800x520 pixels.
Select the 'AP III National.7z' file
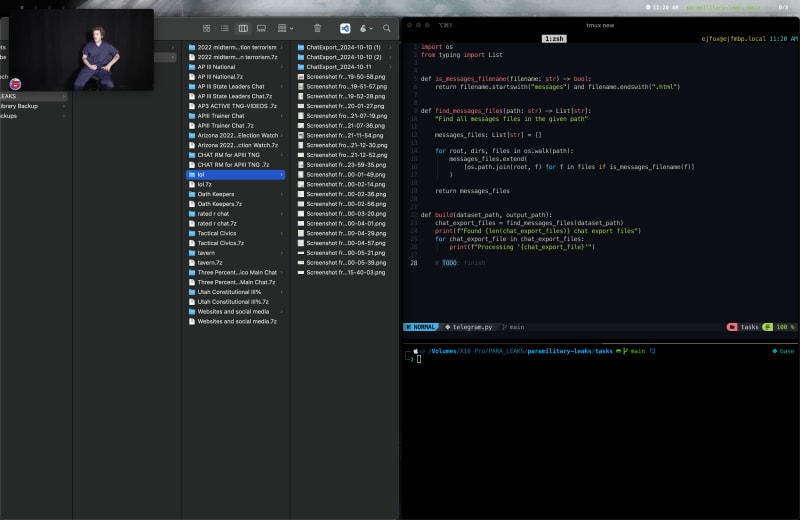tap(236, 77)
